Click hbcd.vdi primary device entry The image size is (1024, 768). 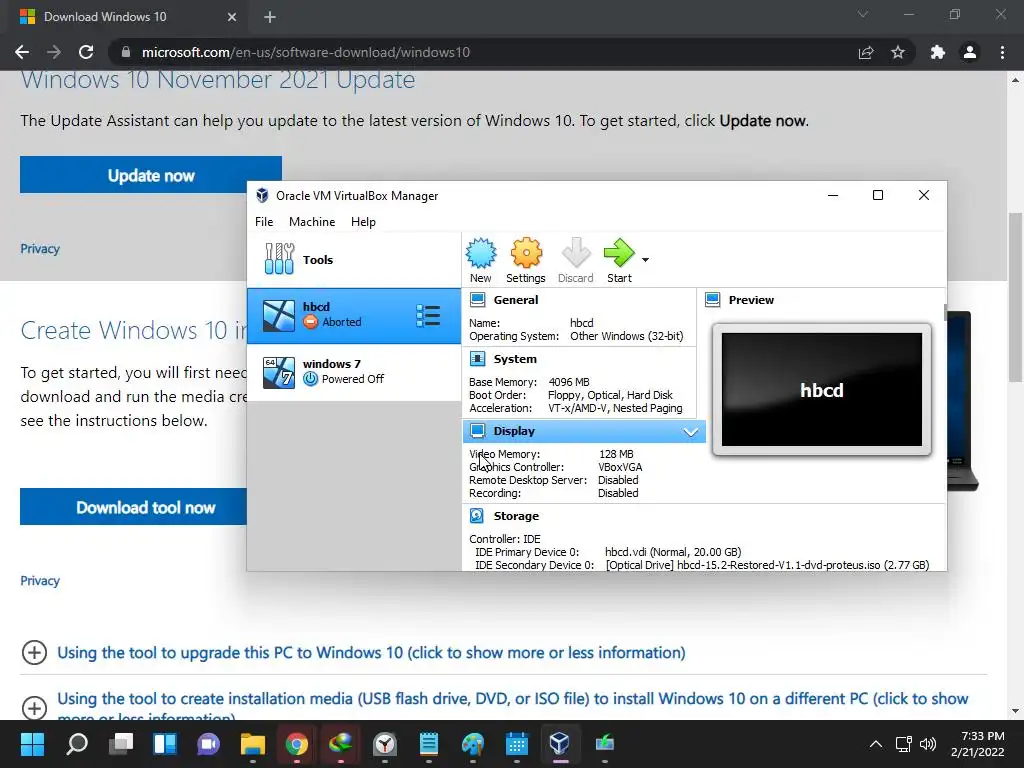click(673, 552)
